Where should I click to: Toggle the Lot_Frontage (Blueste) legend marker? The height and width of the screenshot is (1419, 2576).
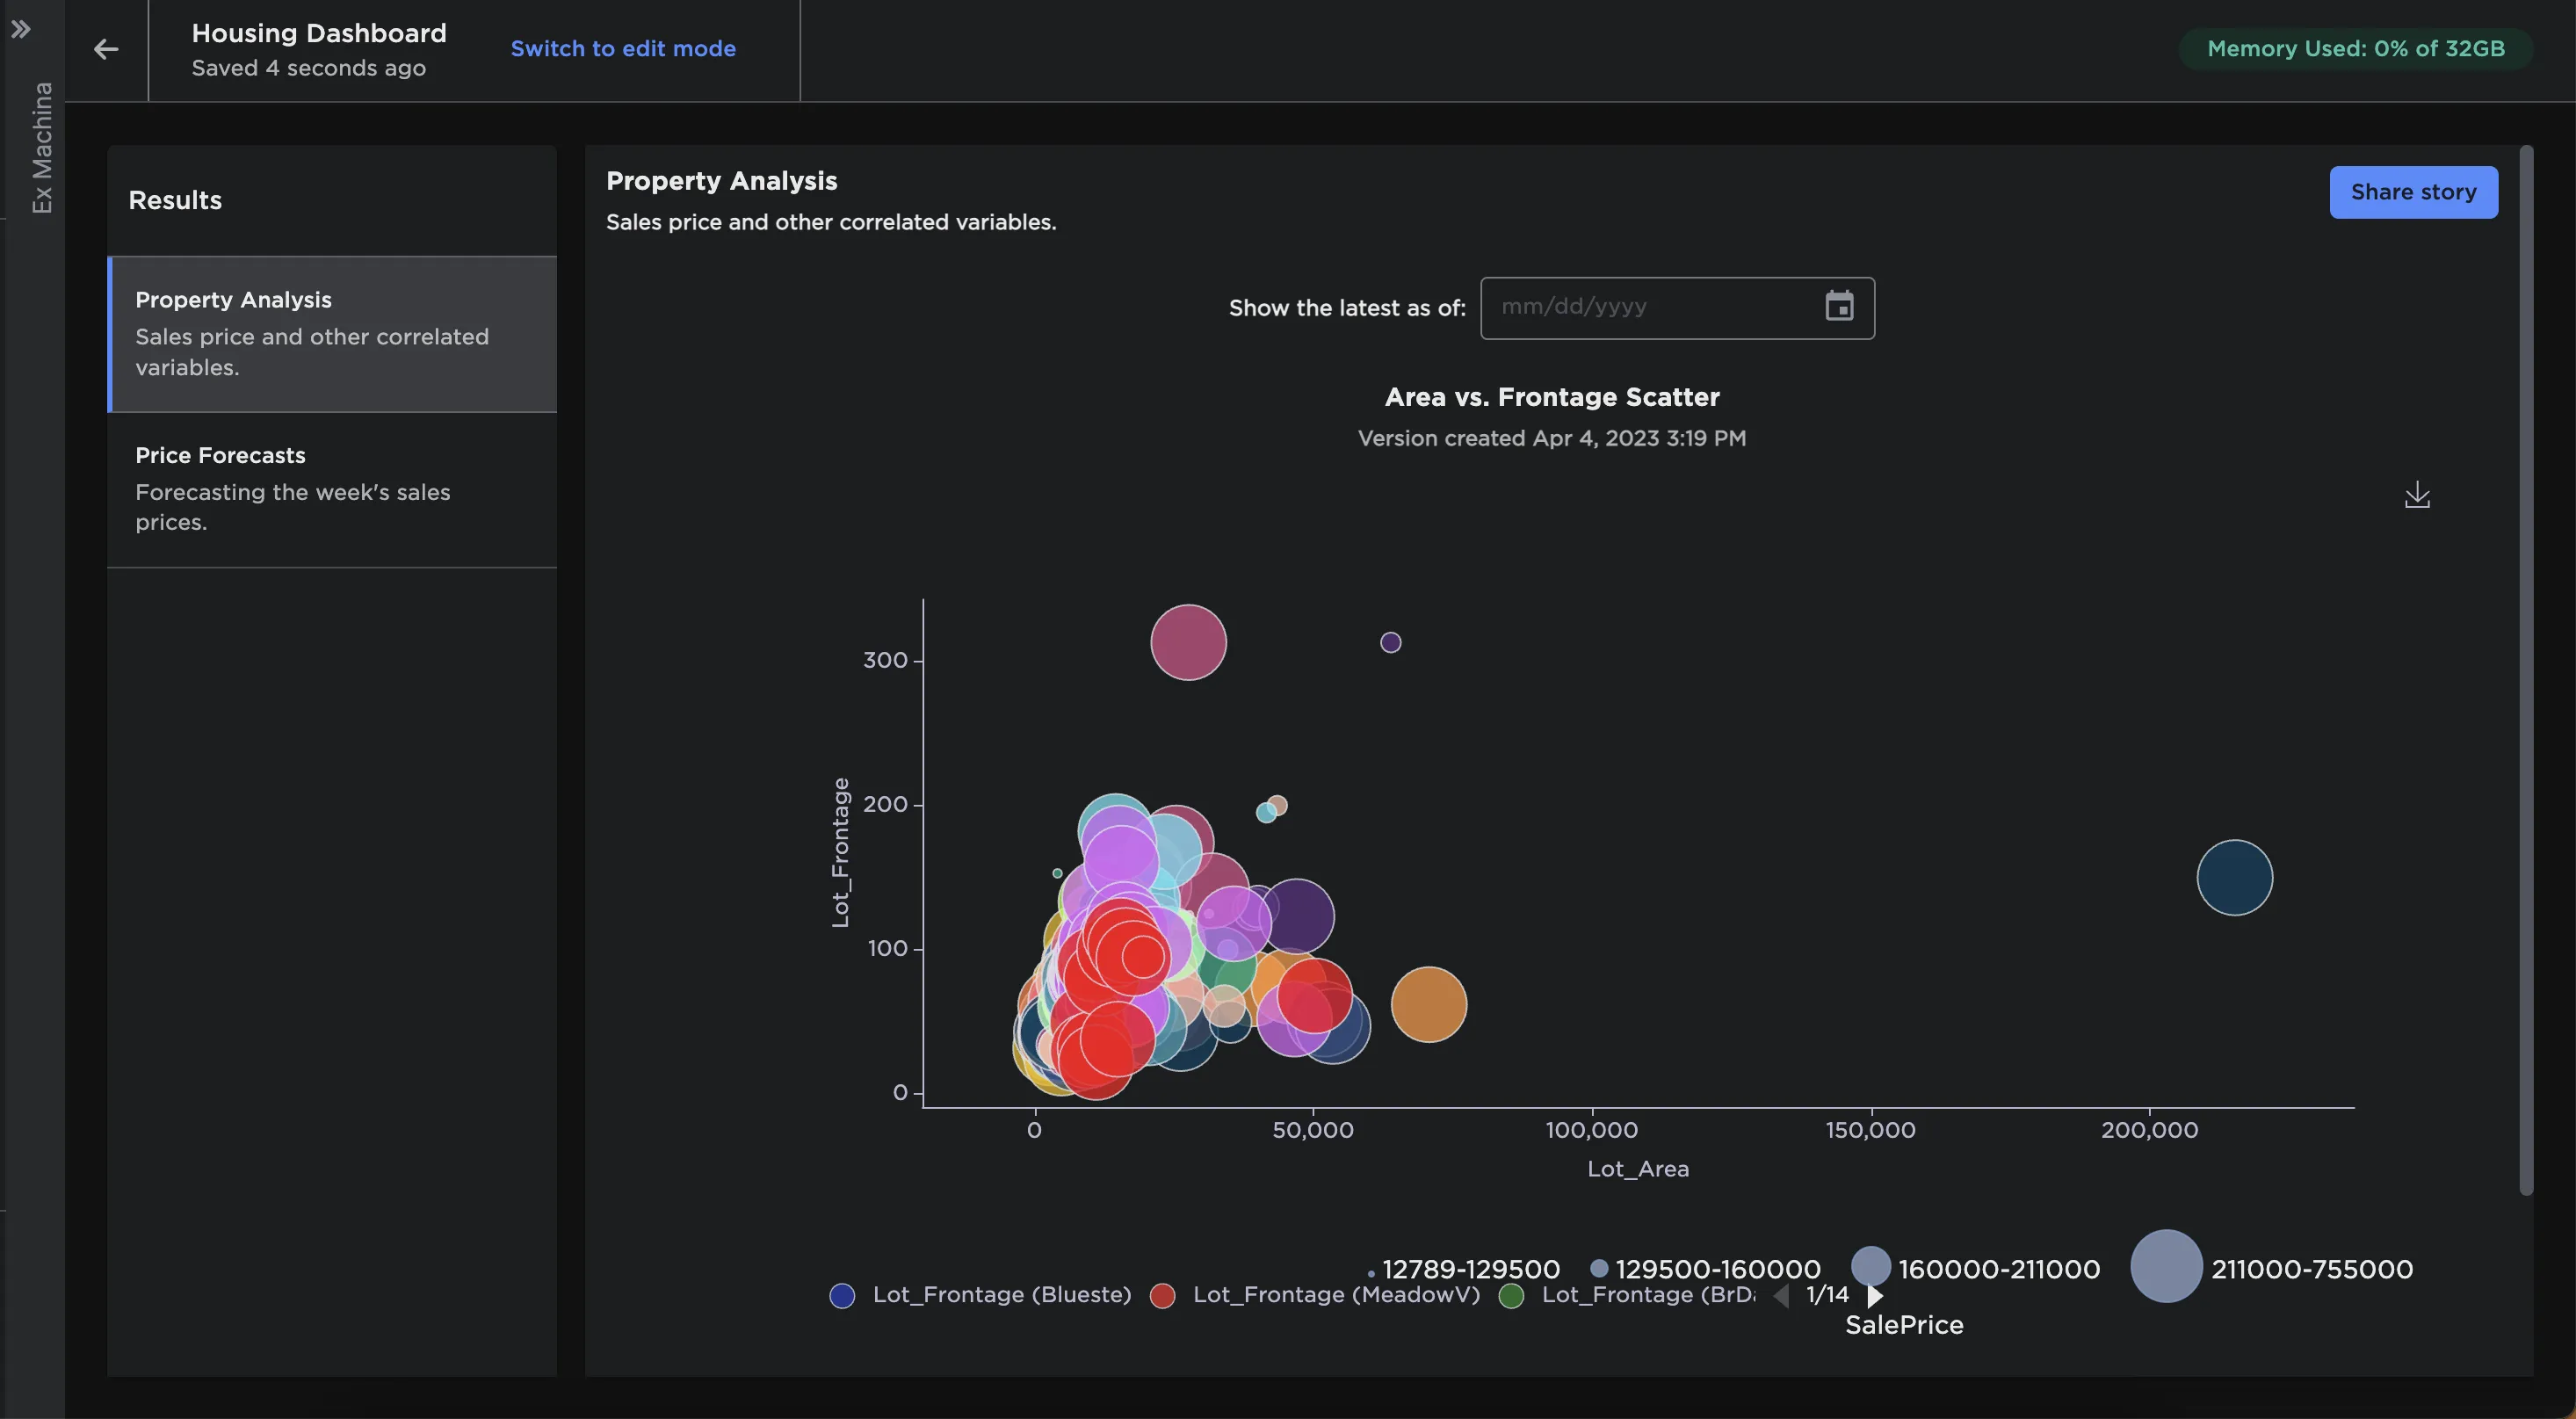(842, 1296)
